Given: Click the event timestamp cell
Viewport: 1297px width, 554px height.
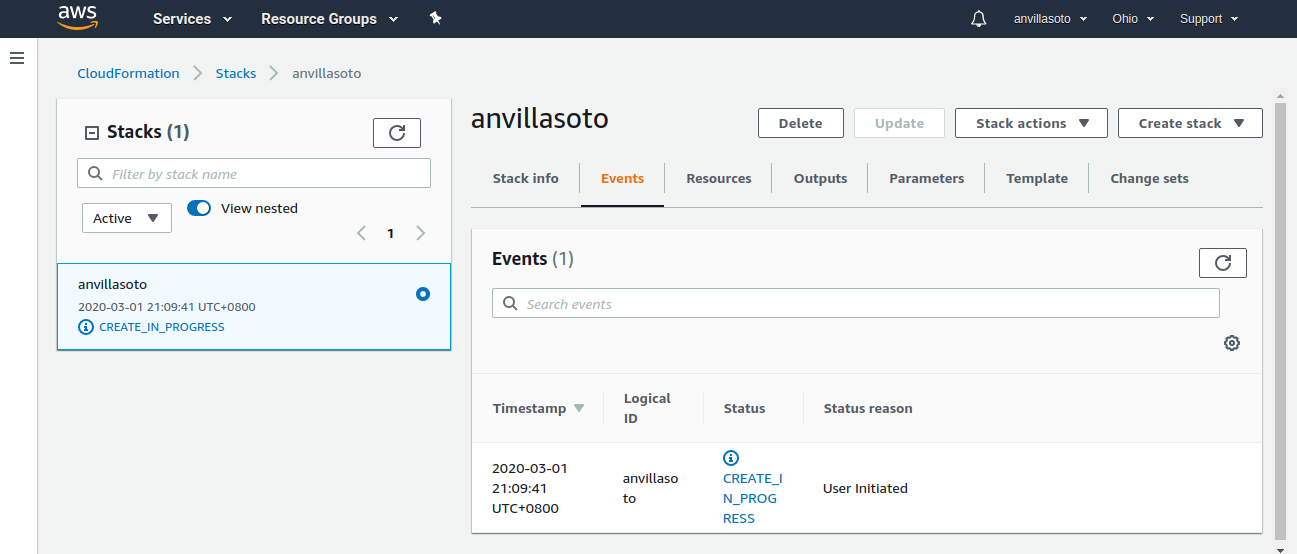Looking at the screenshot, I should [530, 488].
